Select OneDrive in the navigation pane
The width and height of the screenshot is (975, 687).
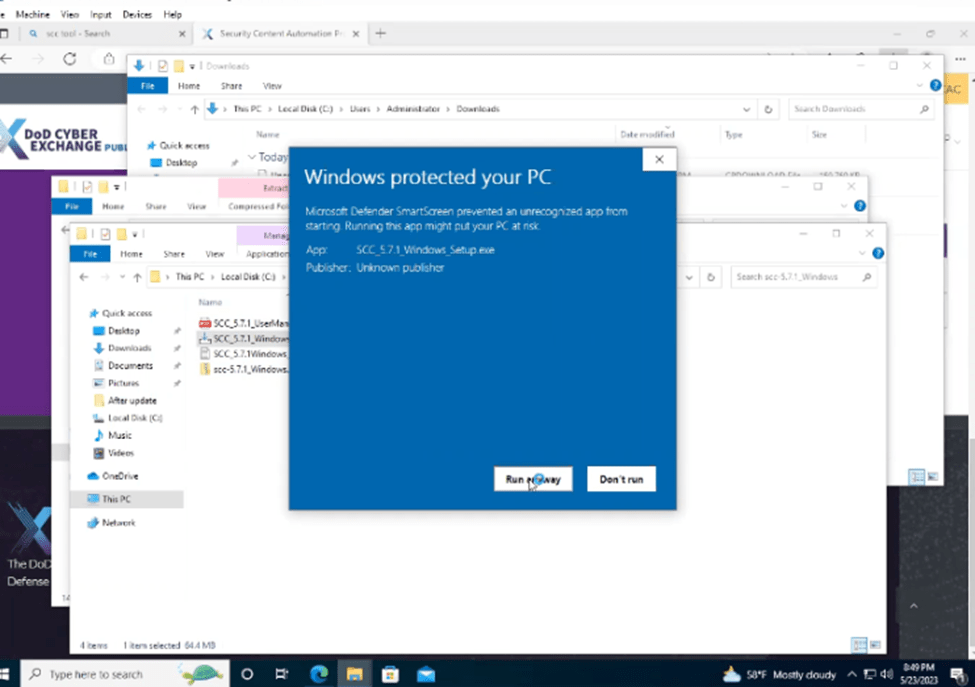click(x=119, y=476)
